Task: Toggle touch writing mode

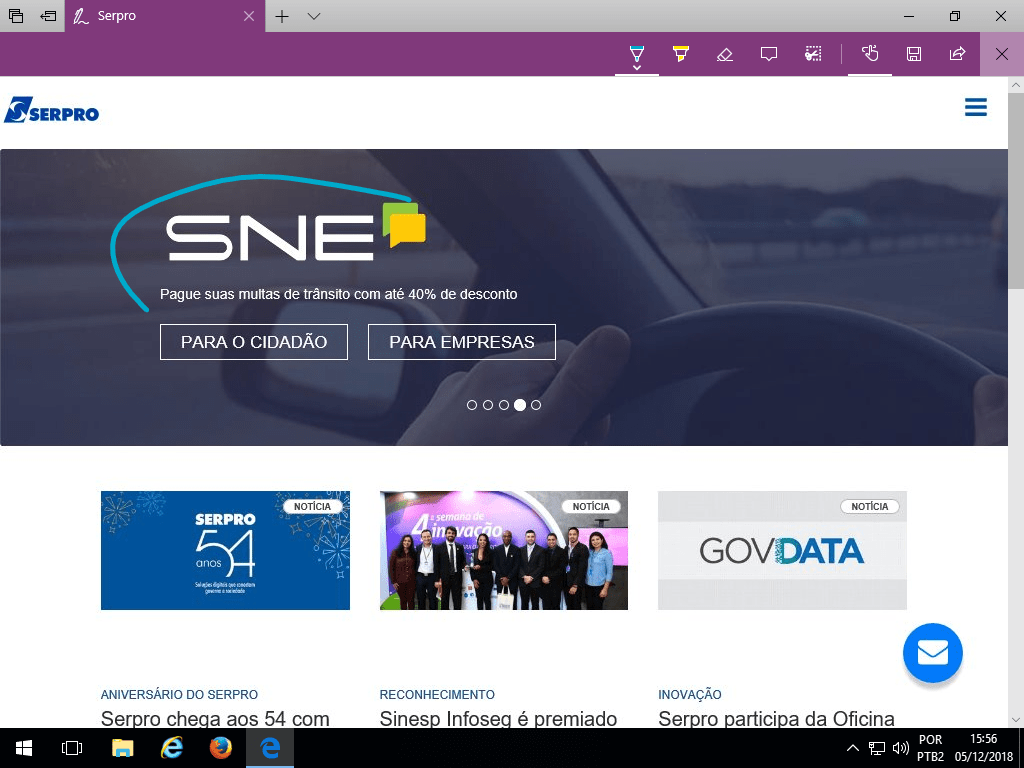Action: (x=870, y=54)
